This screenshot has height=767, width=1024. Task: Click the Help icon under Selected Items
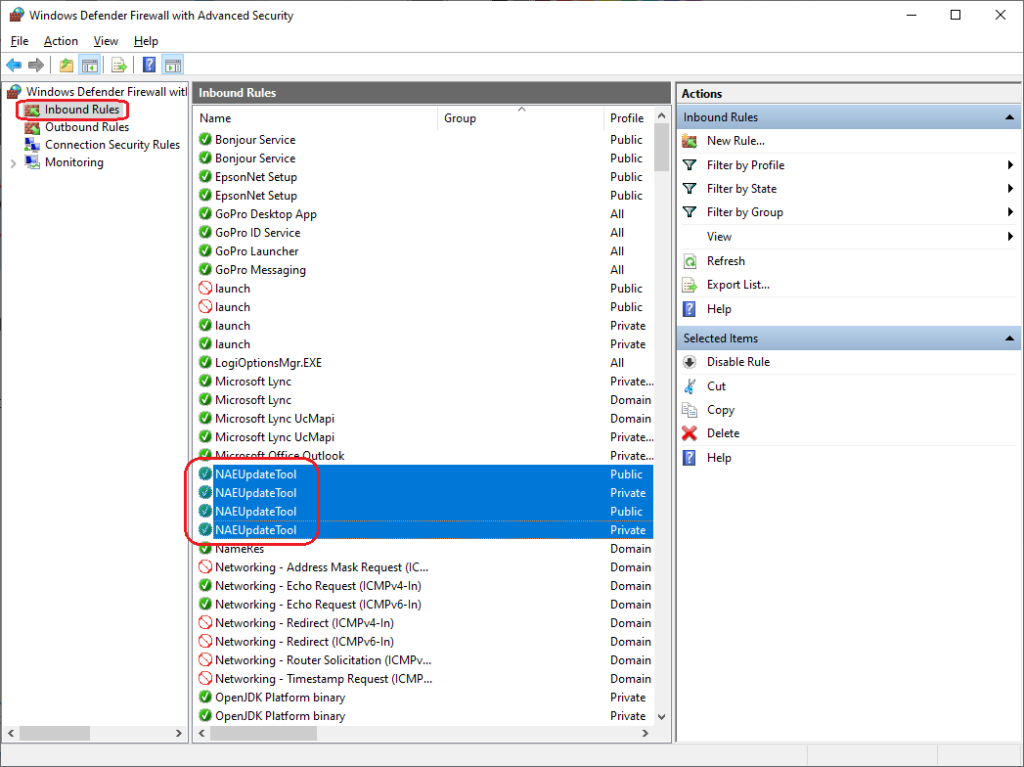click(x=690, y=458)
